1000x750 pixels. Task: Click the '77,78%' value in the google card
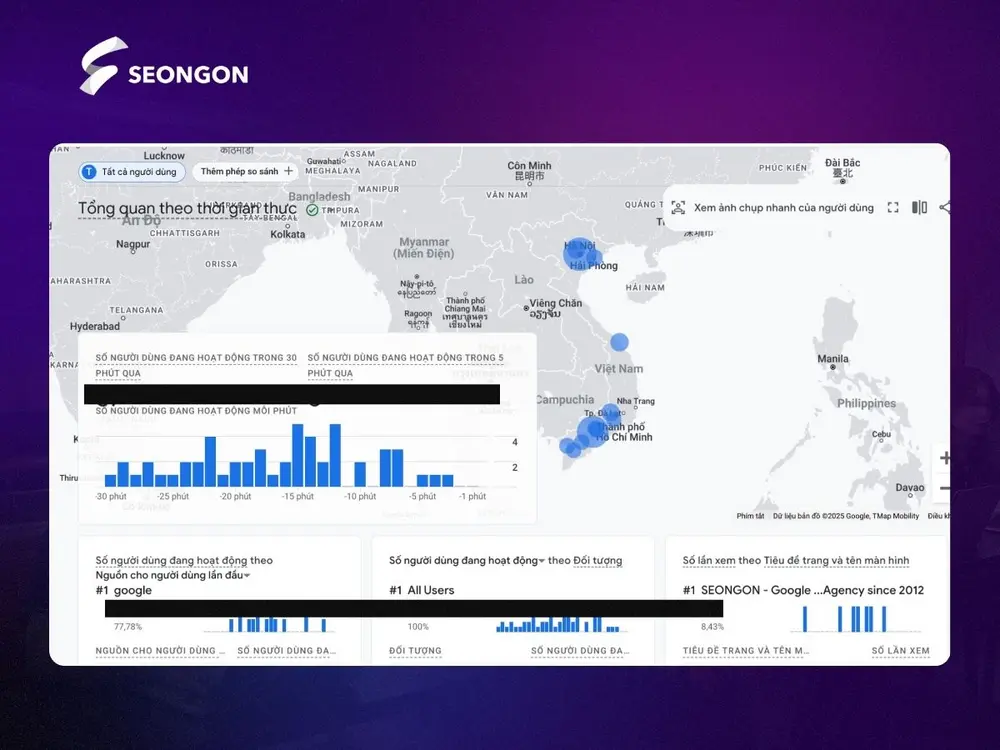pos(128,627)
